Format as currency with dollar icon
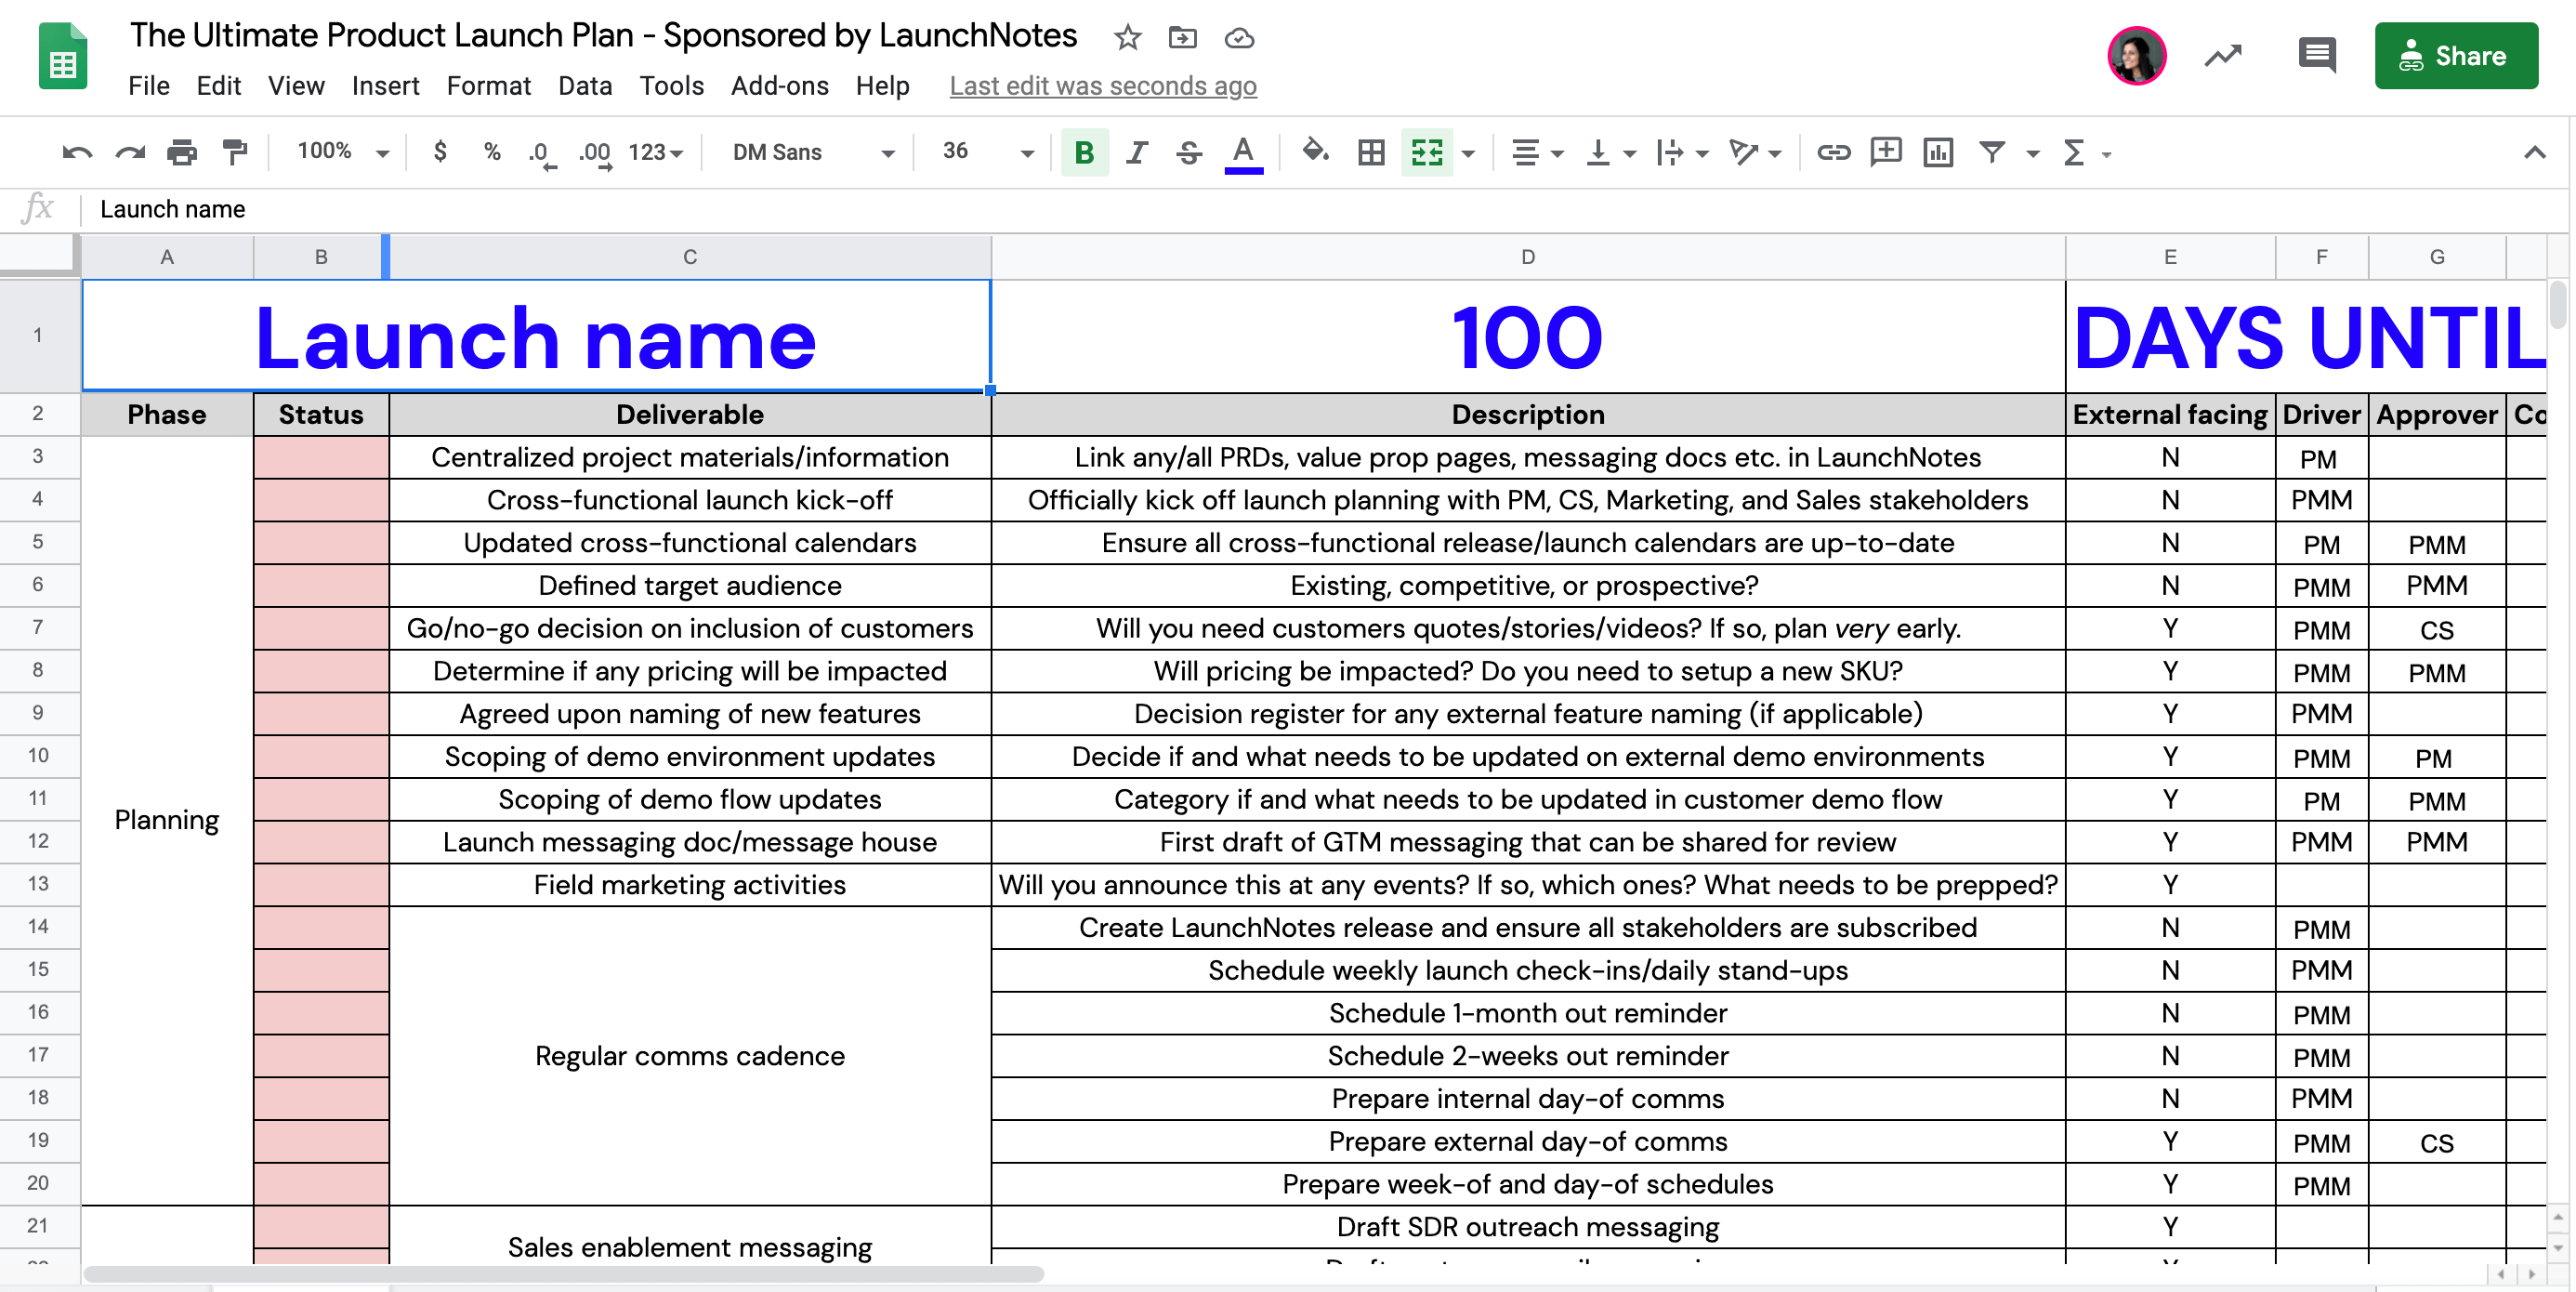Screen dimensions: 2576x1292 pyautogui.click(x=440, y=152)
